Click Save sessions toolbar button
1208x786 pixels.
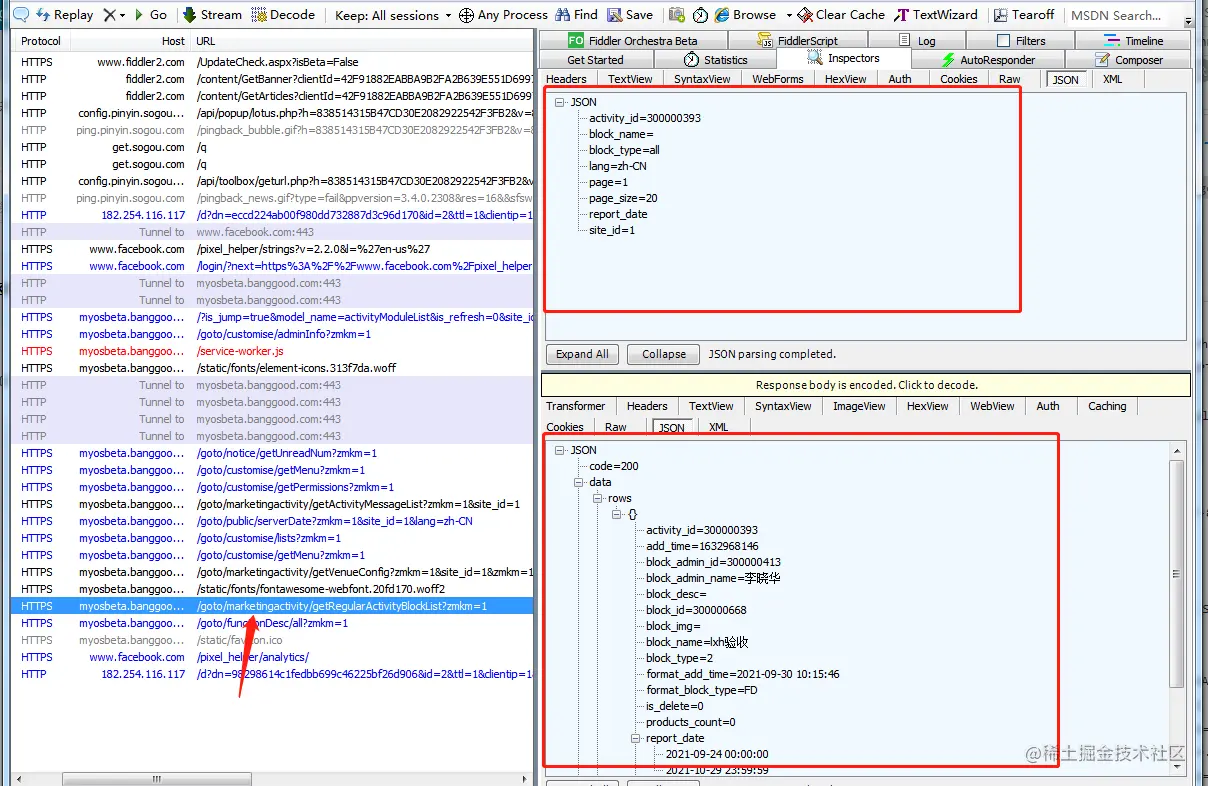629,15
